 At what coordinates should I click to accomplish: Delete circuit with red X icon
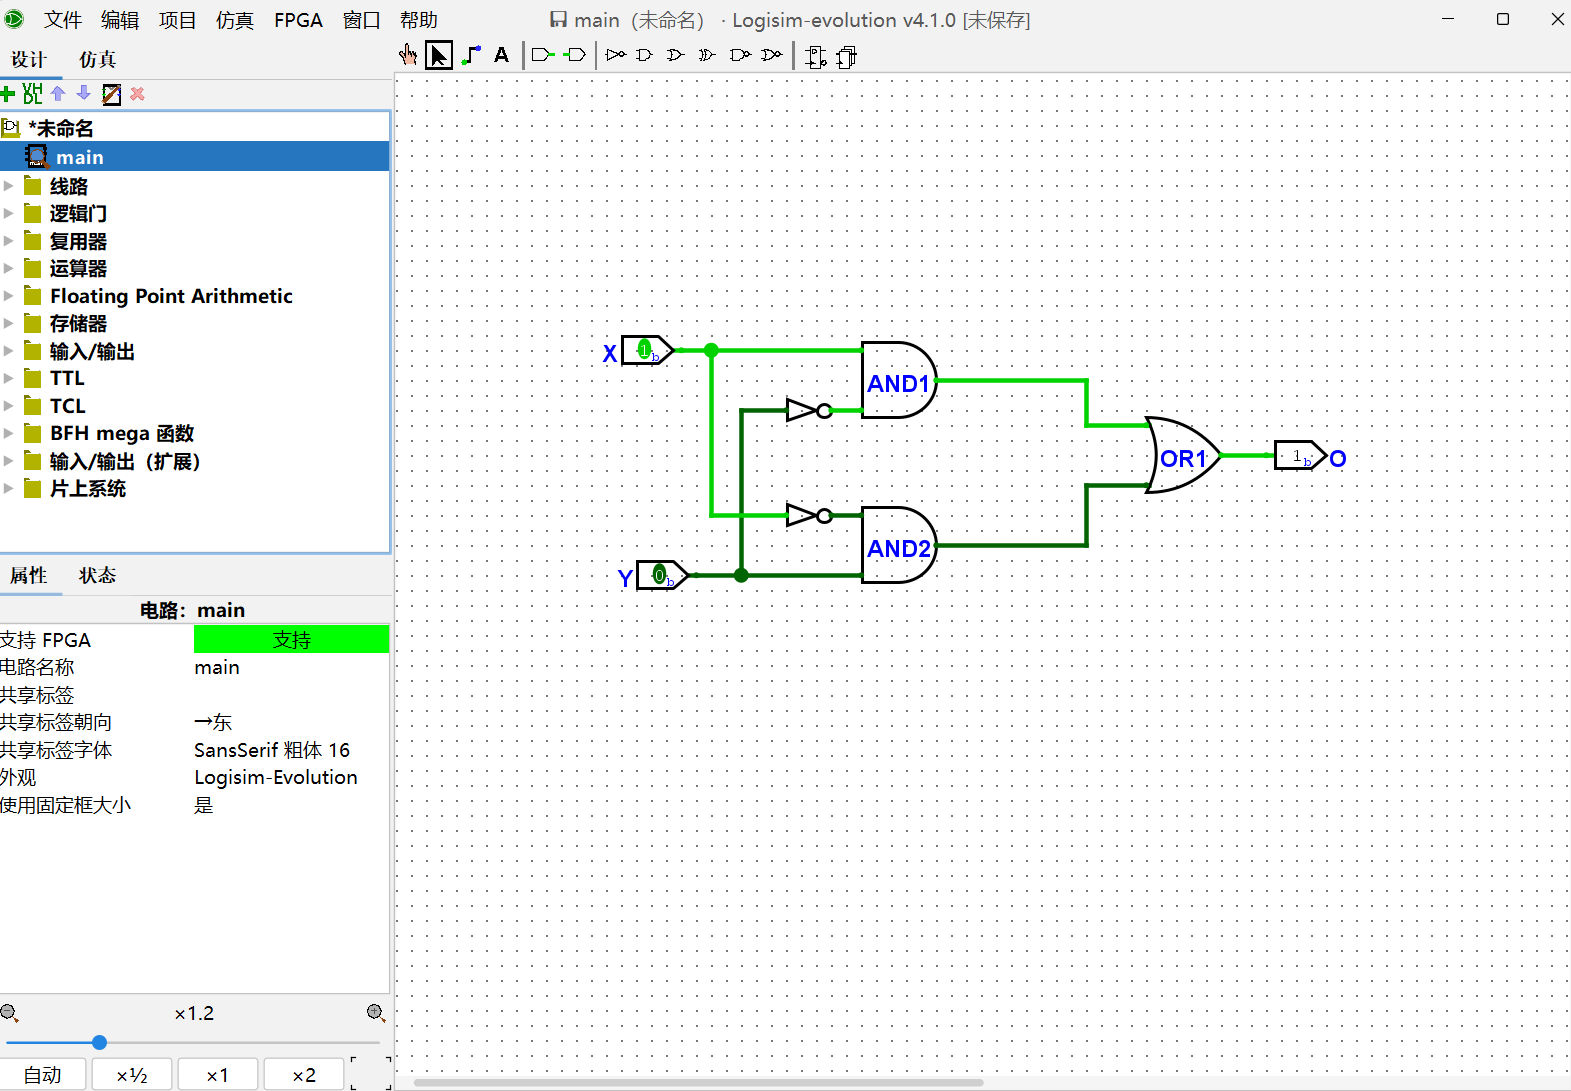[138, 94]
